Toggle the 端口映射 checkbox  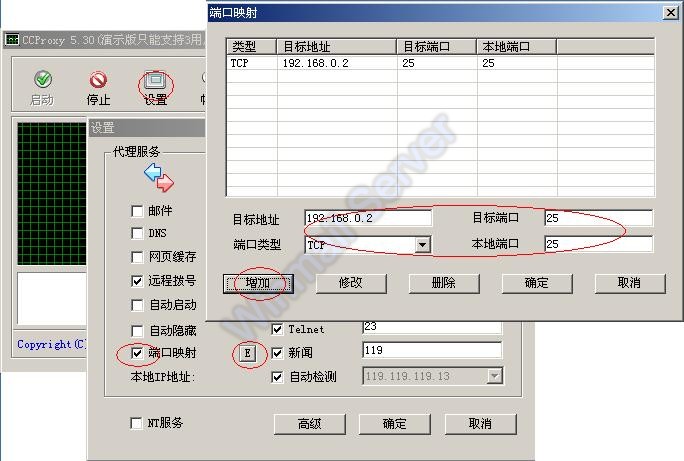[x=137, y=353]
